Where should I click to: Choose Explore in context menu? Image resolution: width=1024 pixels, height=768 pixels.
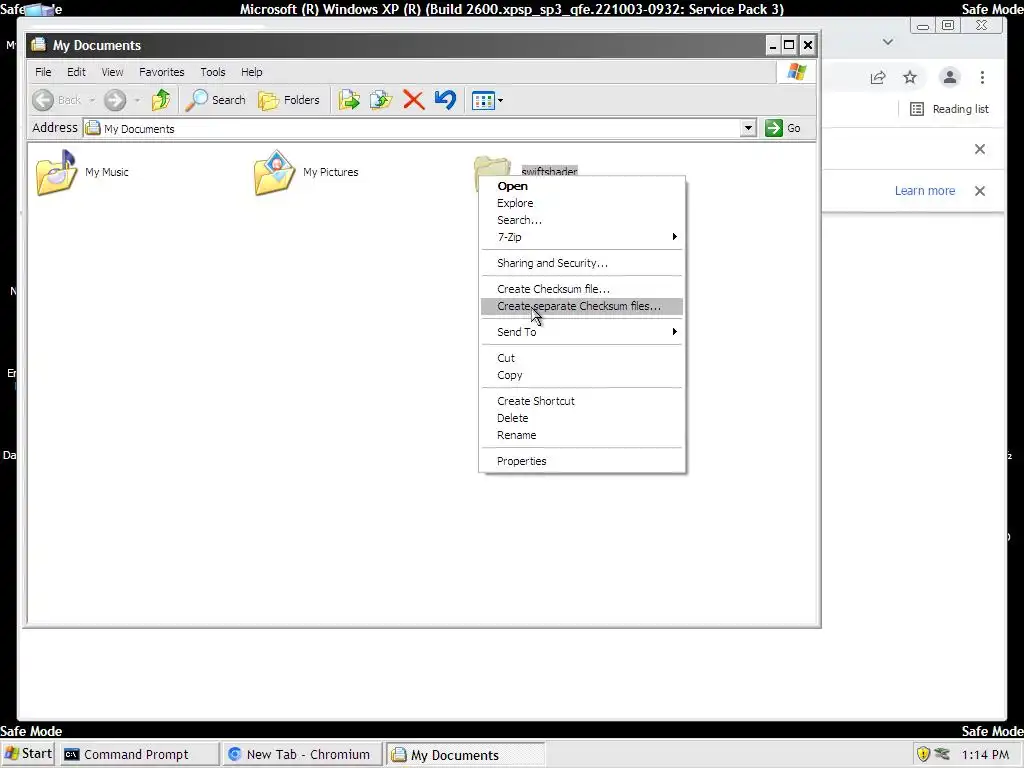583,203
